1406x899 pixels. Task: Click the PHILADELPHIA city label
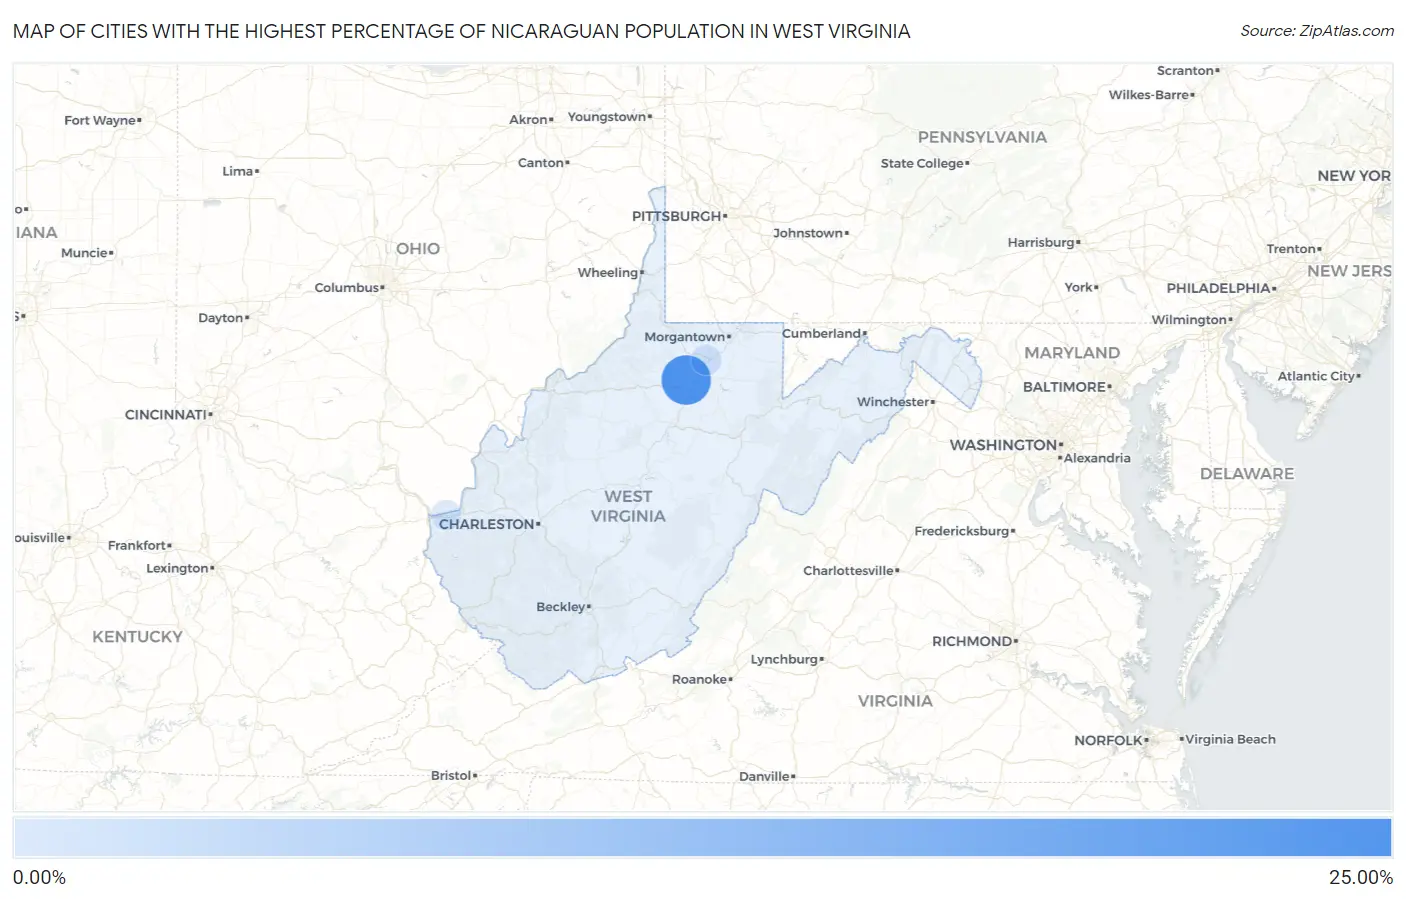tap(1219, 288)
